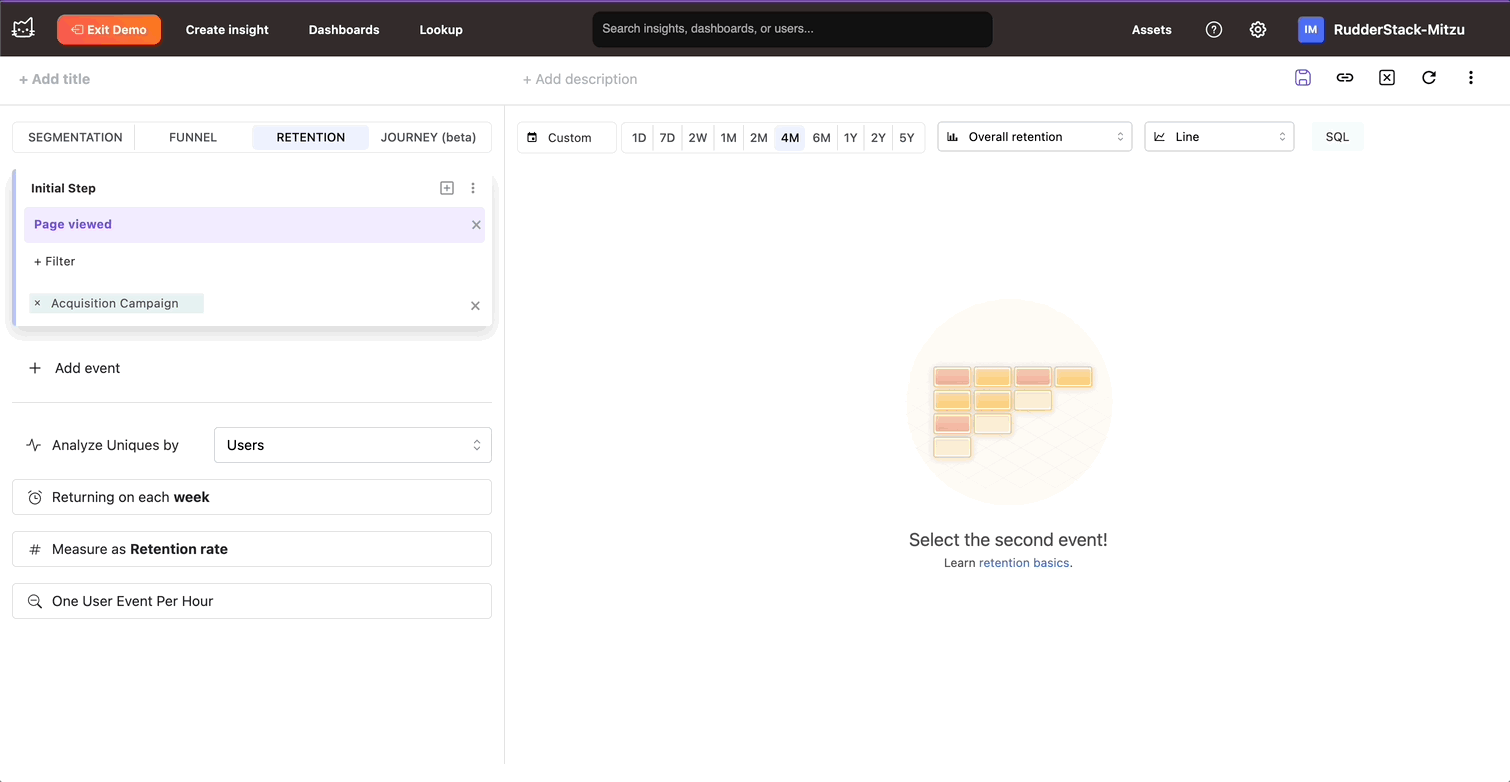
Task: Remove the Page viewed event
Action: pyautogui.click(x=476, y=225)
